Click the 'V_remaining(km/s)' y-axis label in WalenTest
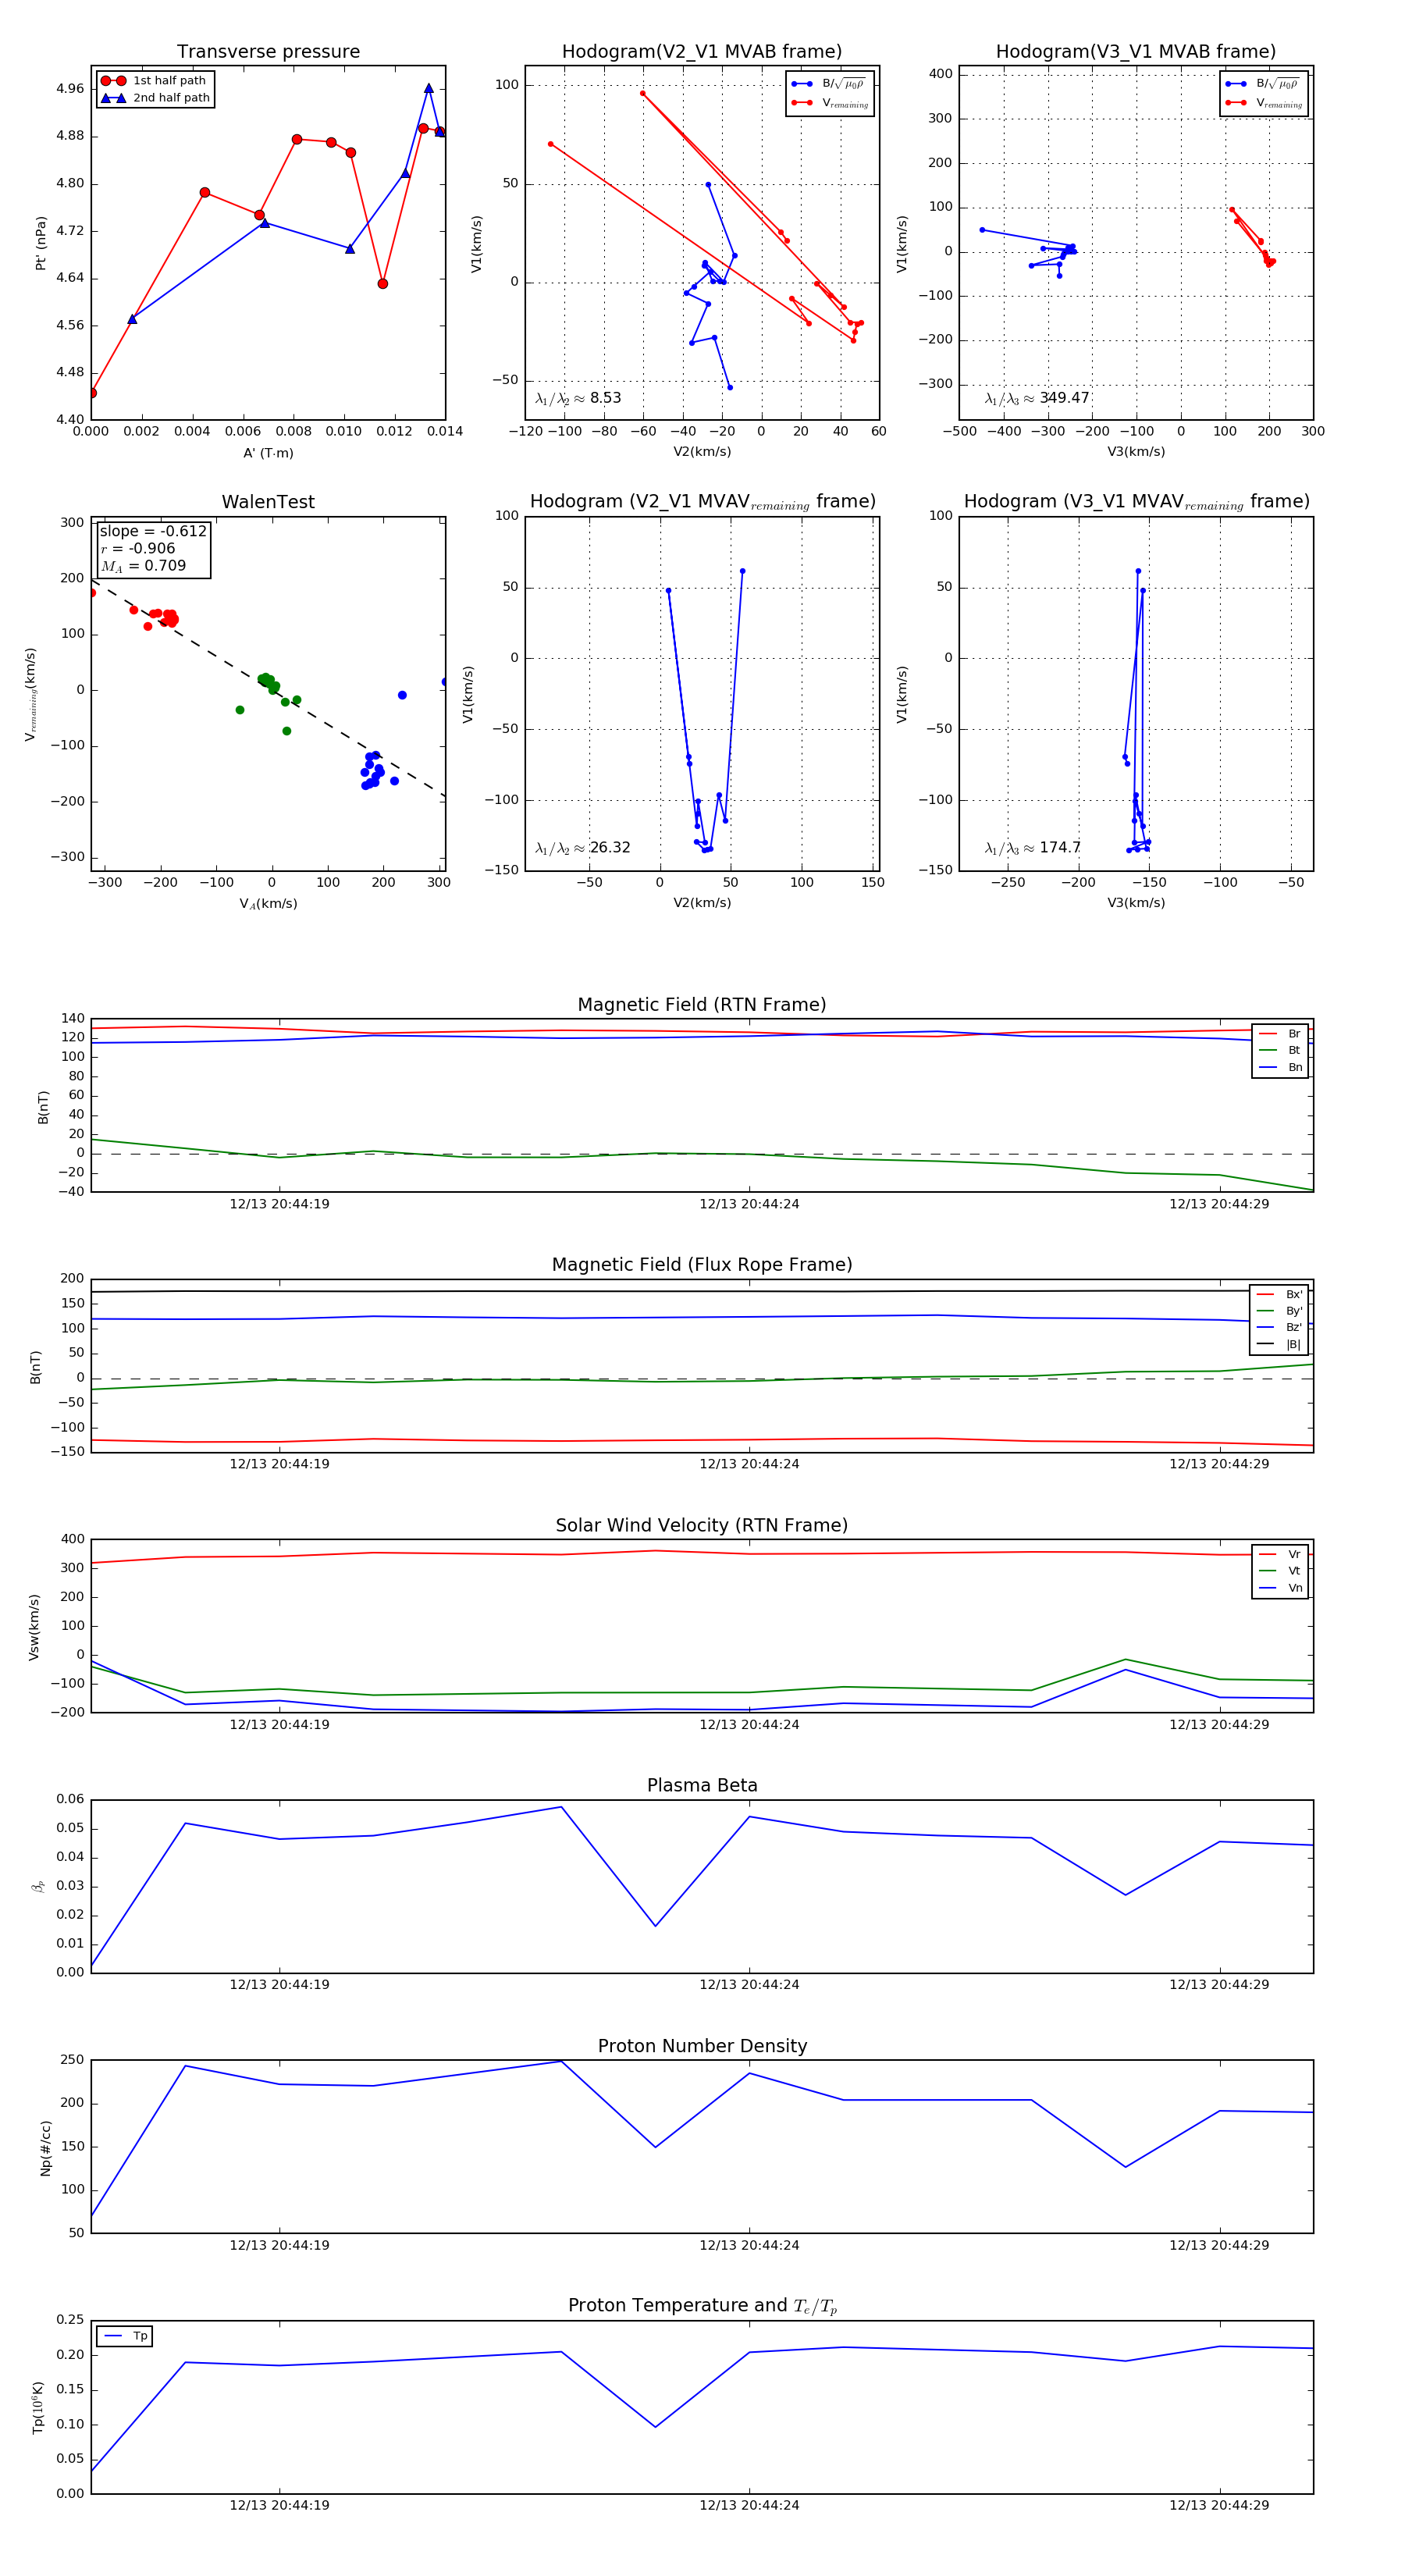1405x2576 pixels. point(31,694)
